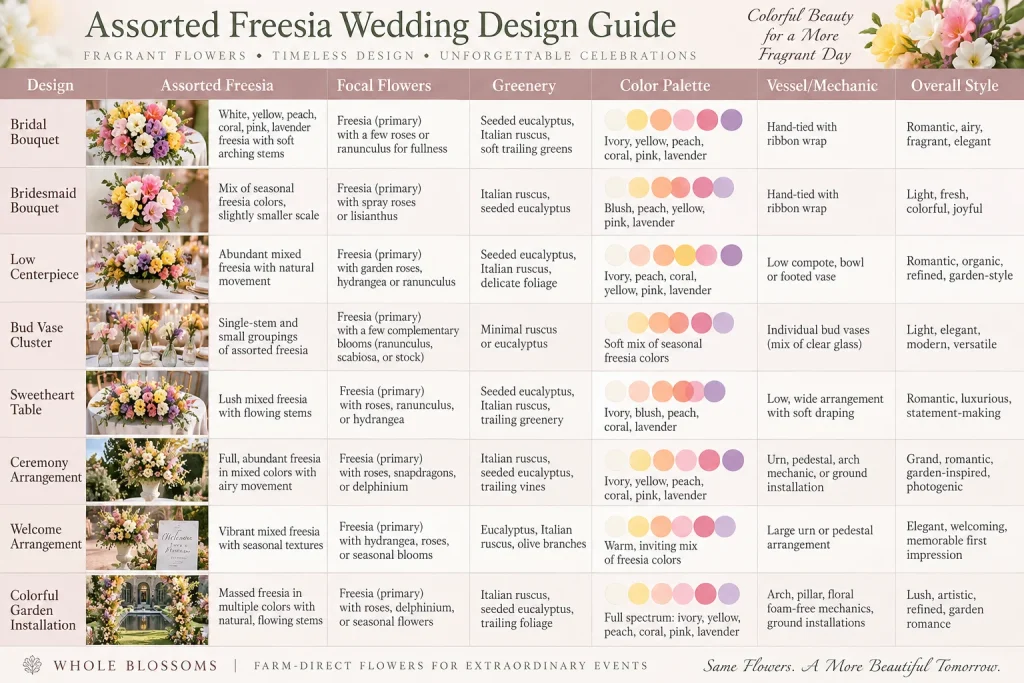Click the Greenery column header

pos(524,86)
